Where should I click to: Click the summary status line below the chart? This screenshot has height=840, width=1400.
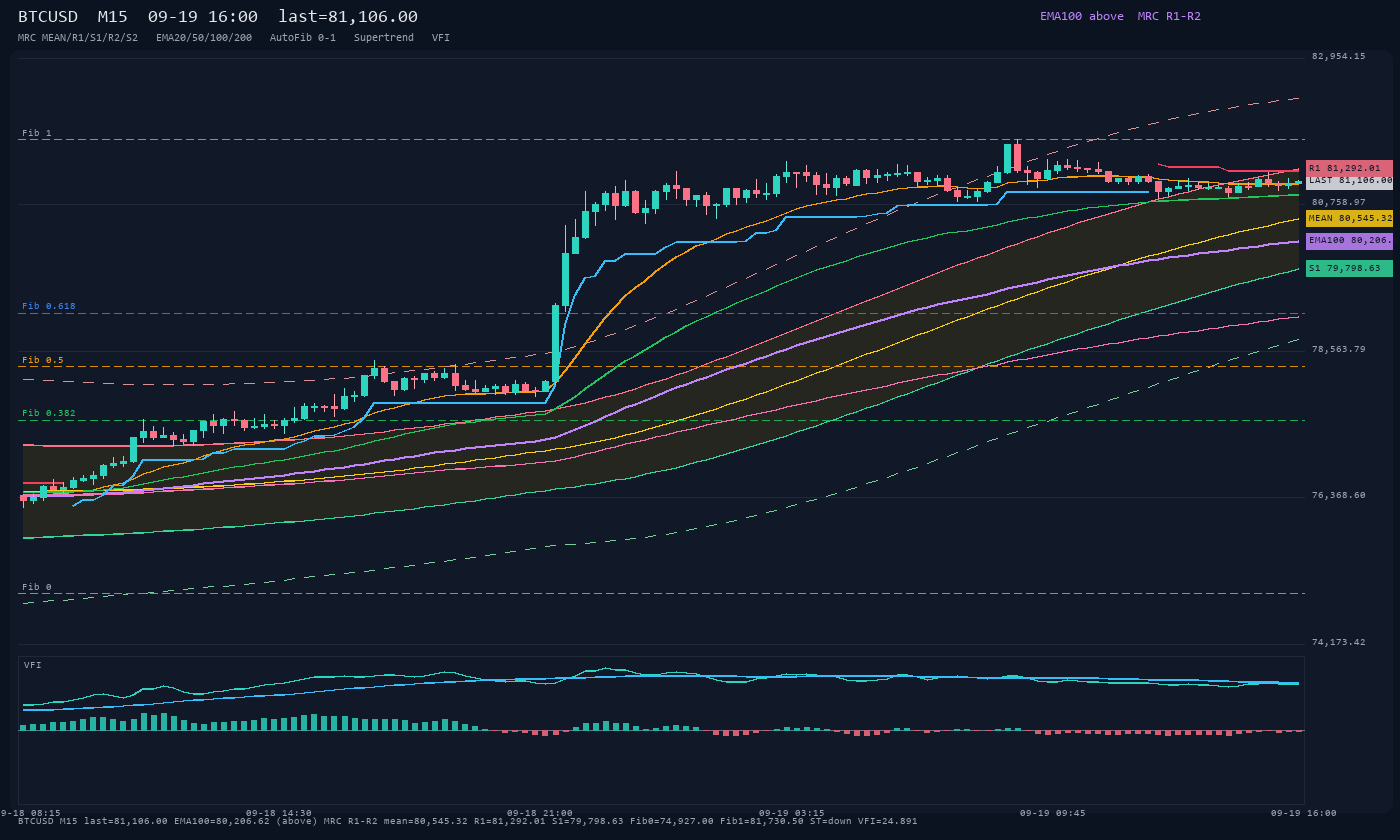pos(468,821)
